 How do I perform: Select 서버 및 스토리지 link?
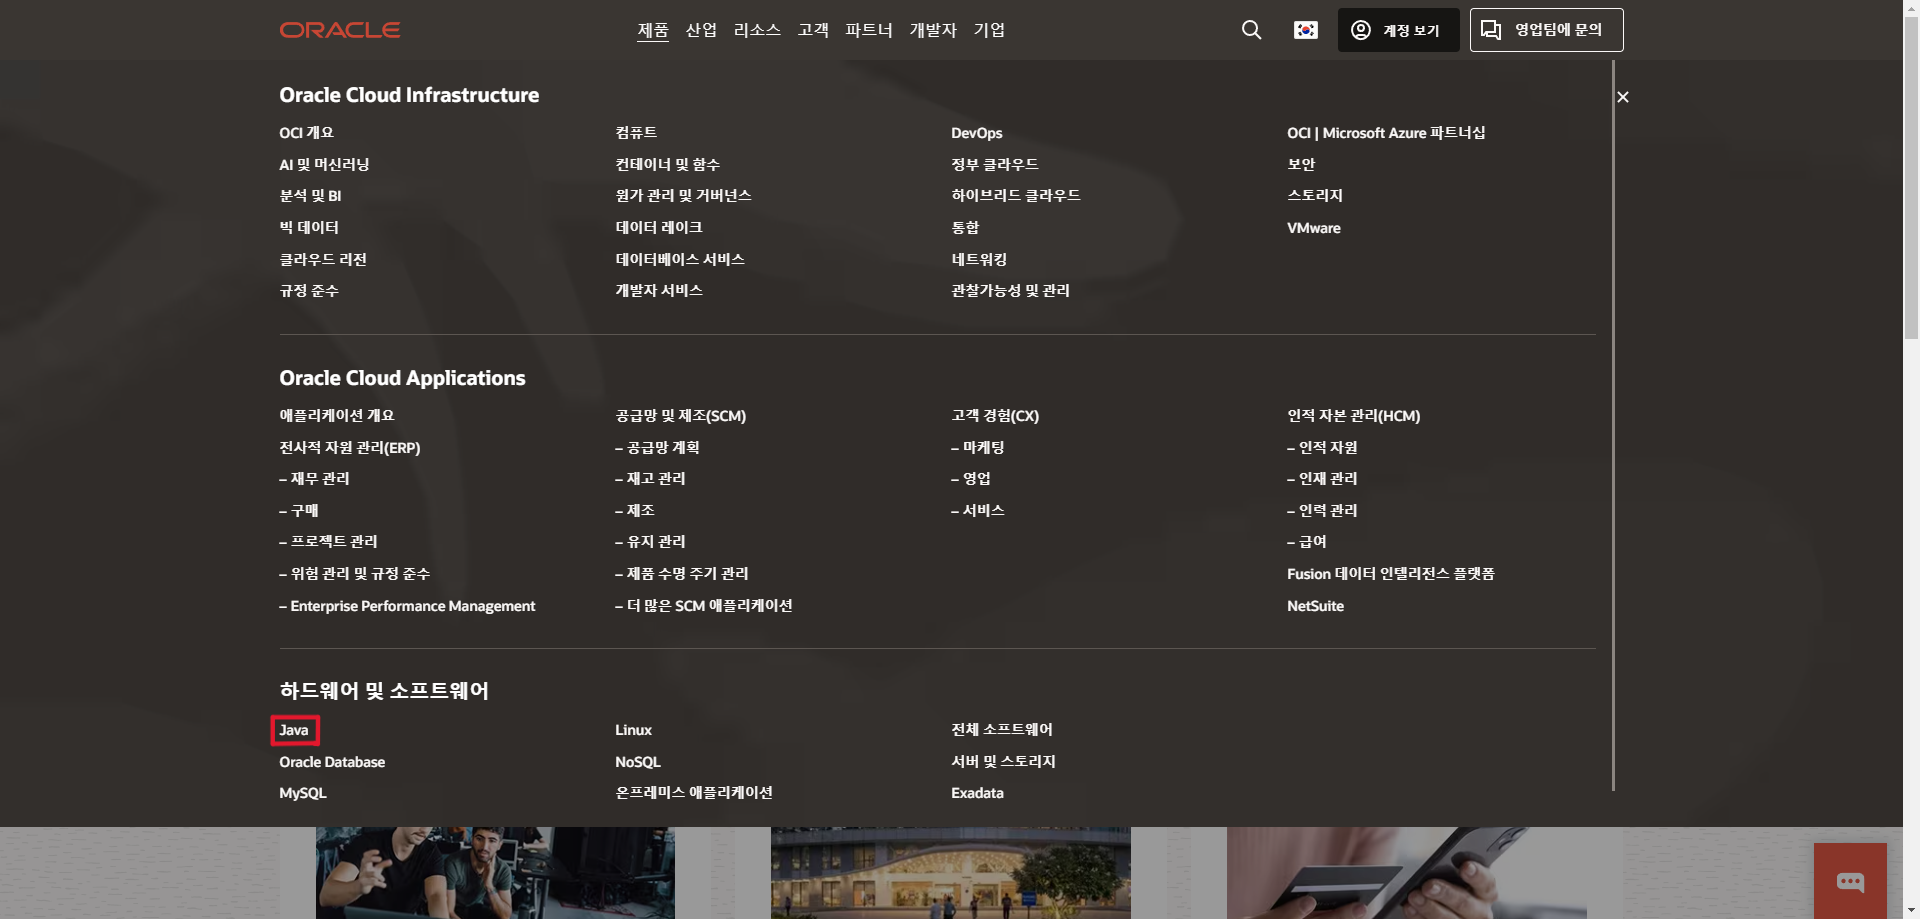pyautogui.click(x=1003, y=762)
